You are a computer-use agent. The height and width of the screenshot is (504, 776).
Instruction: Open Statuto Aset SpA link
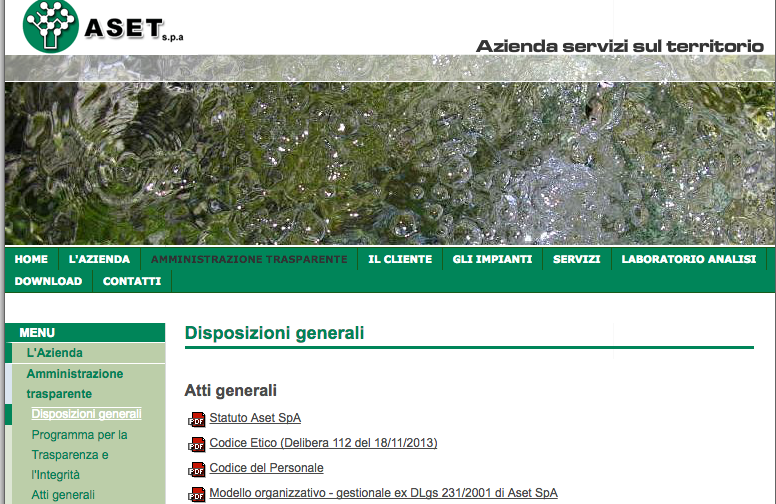(x=255, y=418)
